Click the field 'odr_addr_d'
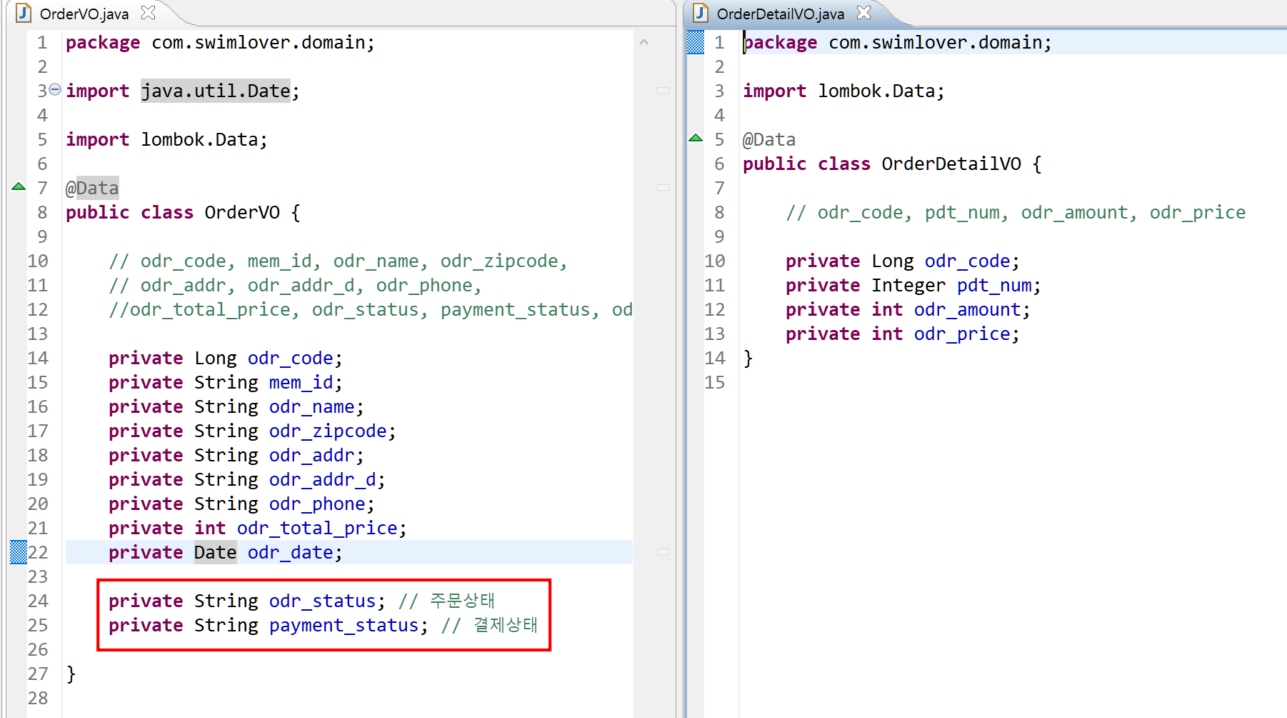The height and width of the screenshot is (718, 1287). 322,479
